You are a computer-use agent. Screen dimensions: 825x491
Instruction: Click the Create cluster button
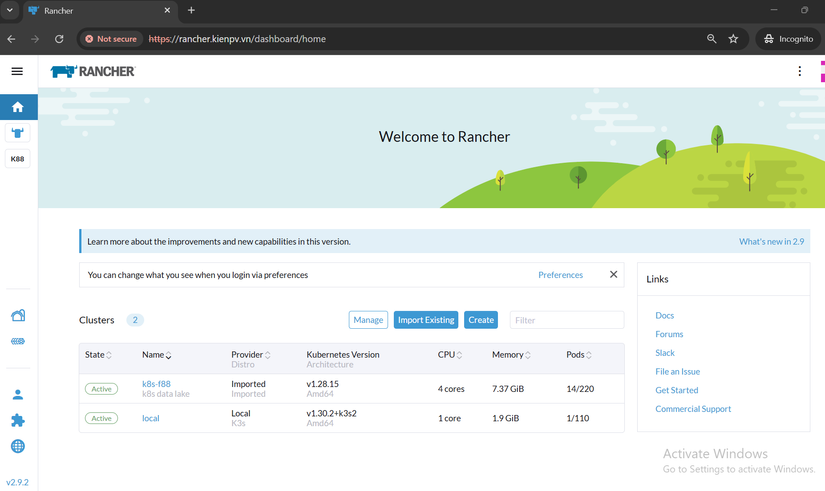pos(481,320)
